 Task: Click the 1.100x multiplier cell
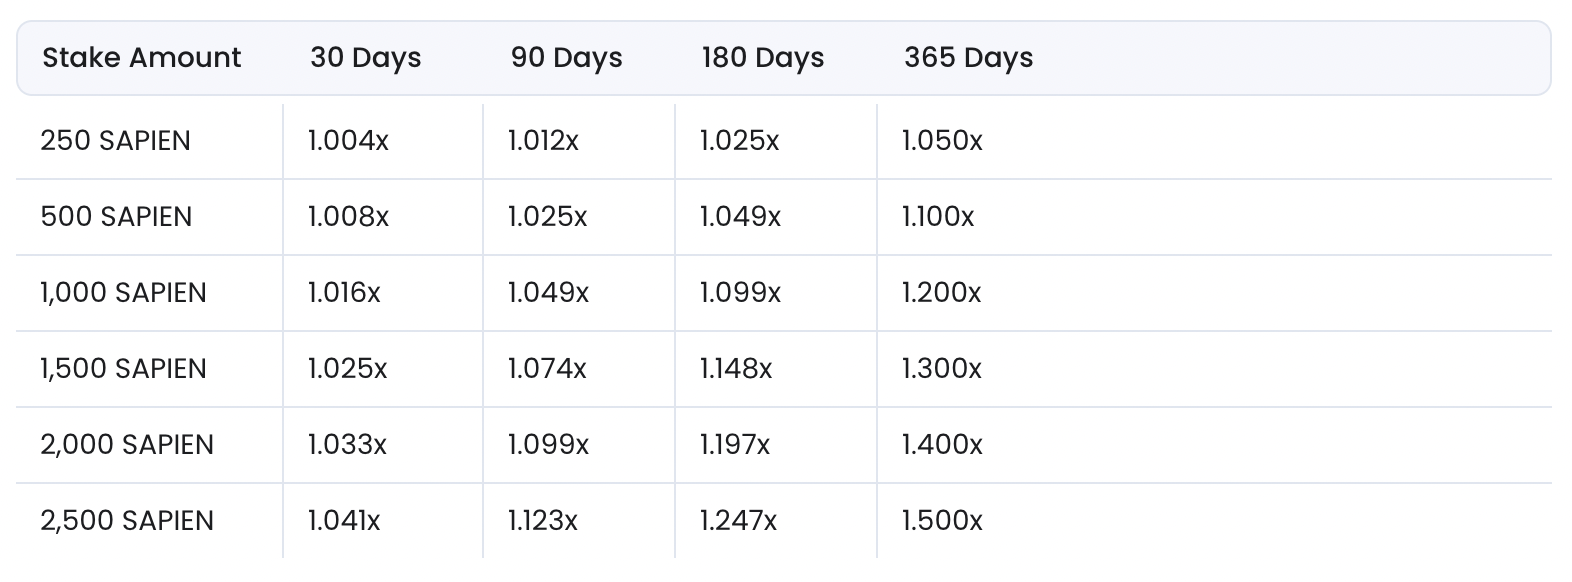[937, 217]
